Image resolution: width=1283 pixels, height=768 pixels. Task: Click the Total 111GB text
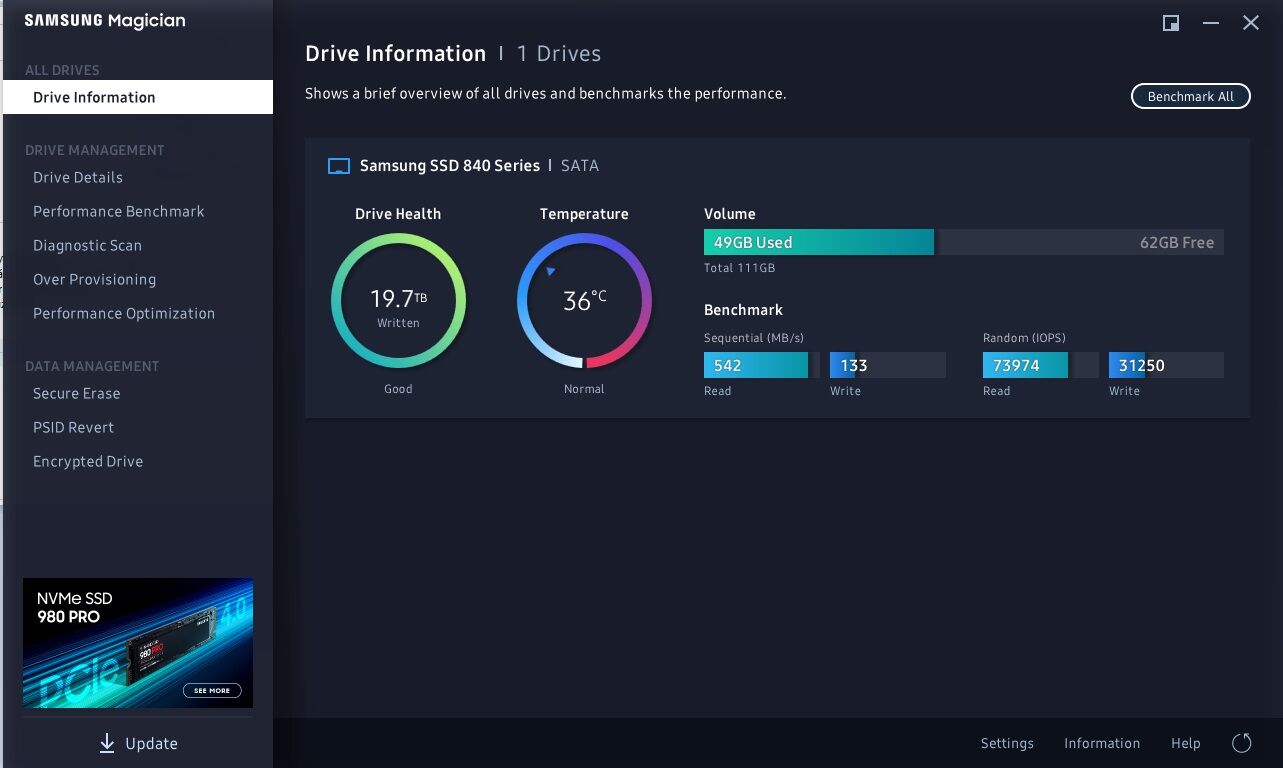[739, 268]
